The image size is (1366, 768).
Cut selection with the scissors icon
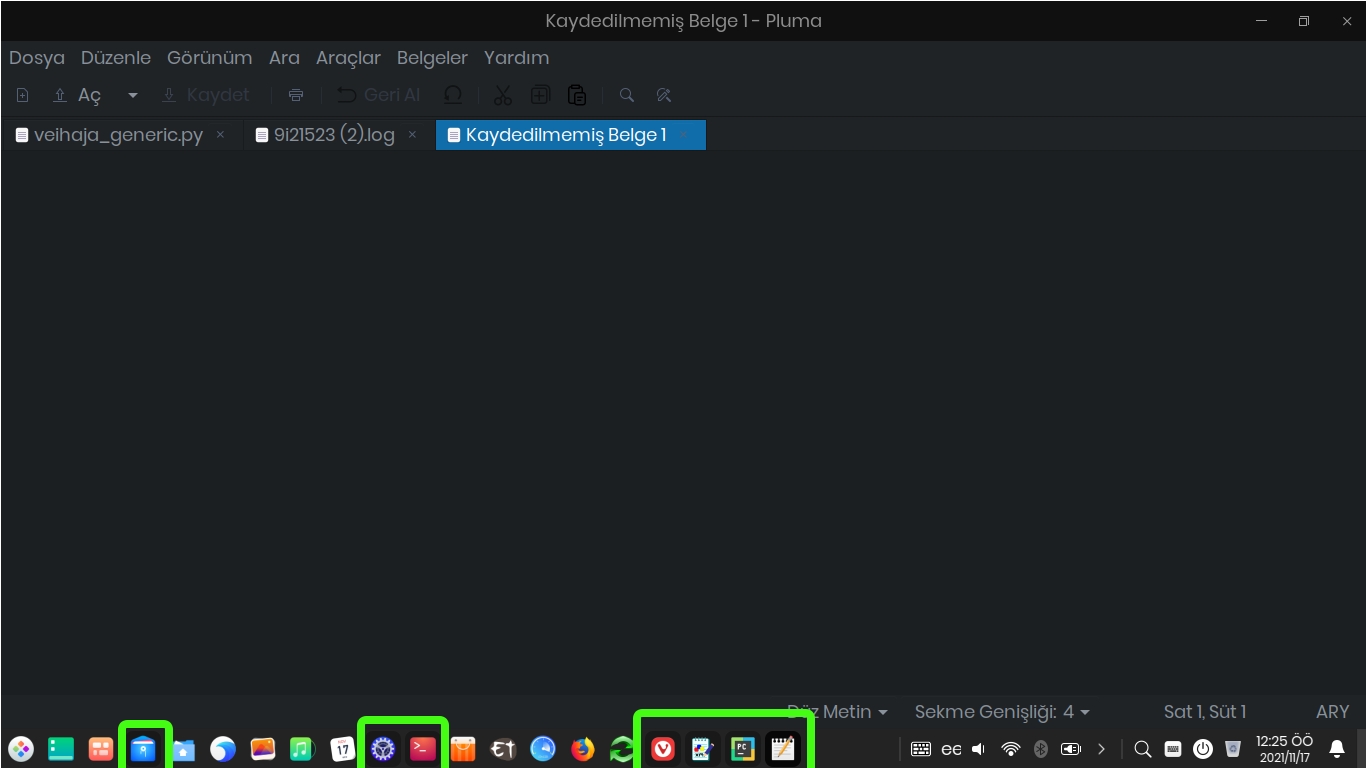[x=502, y=95]
